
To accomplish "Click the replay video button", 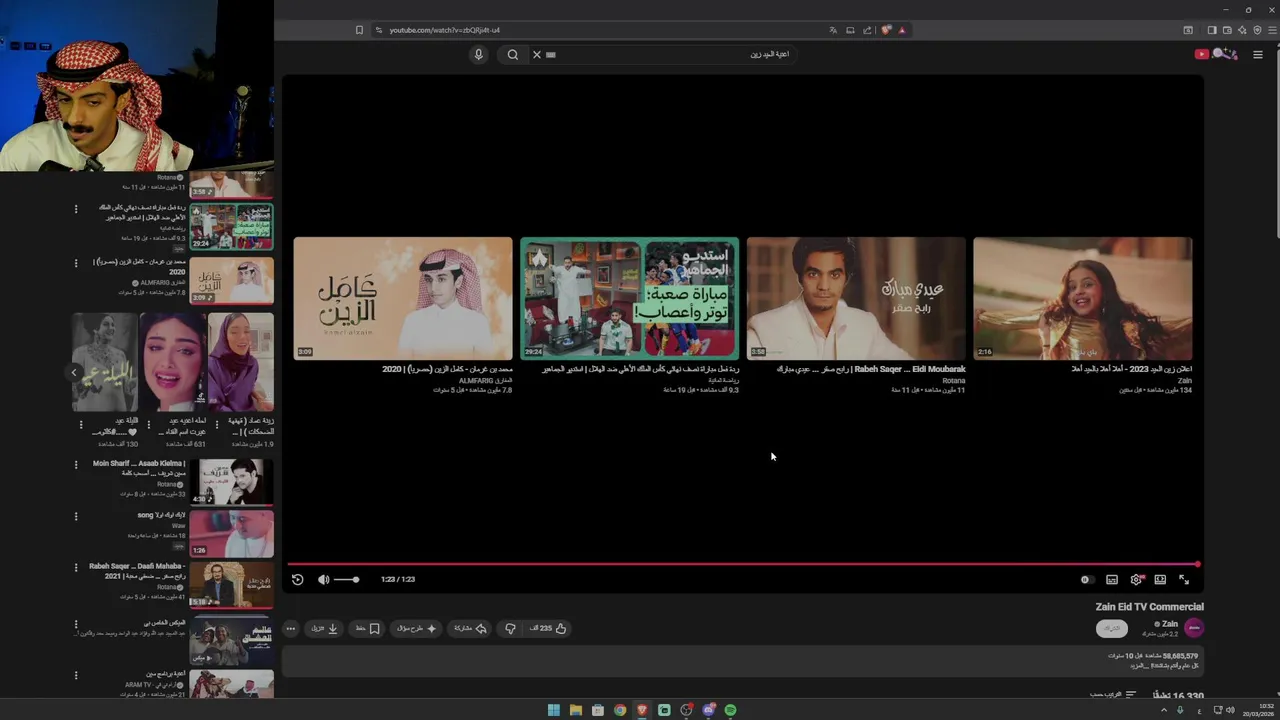I will [297, 579].
